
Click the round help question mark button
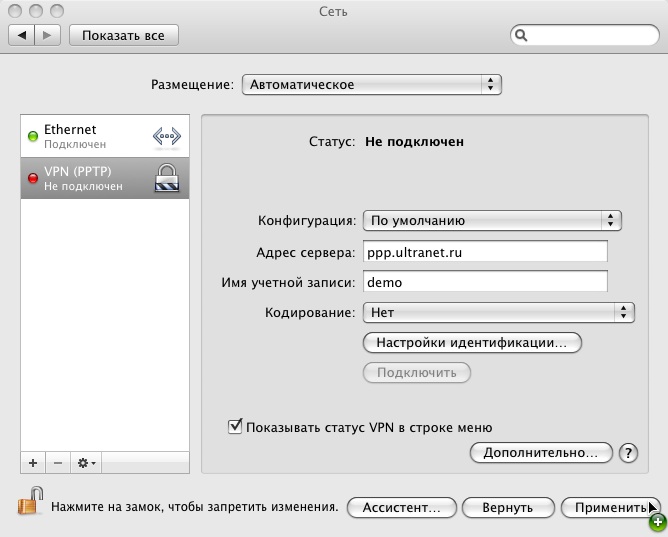[628, 453]
